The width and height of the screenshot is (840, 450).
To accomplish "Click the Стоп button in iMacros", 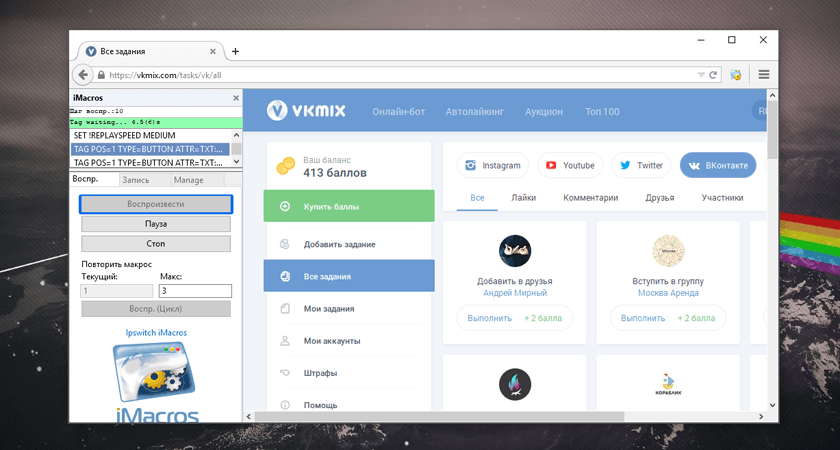I will pos(156,244).
